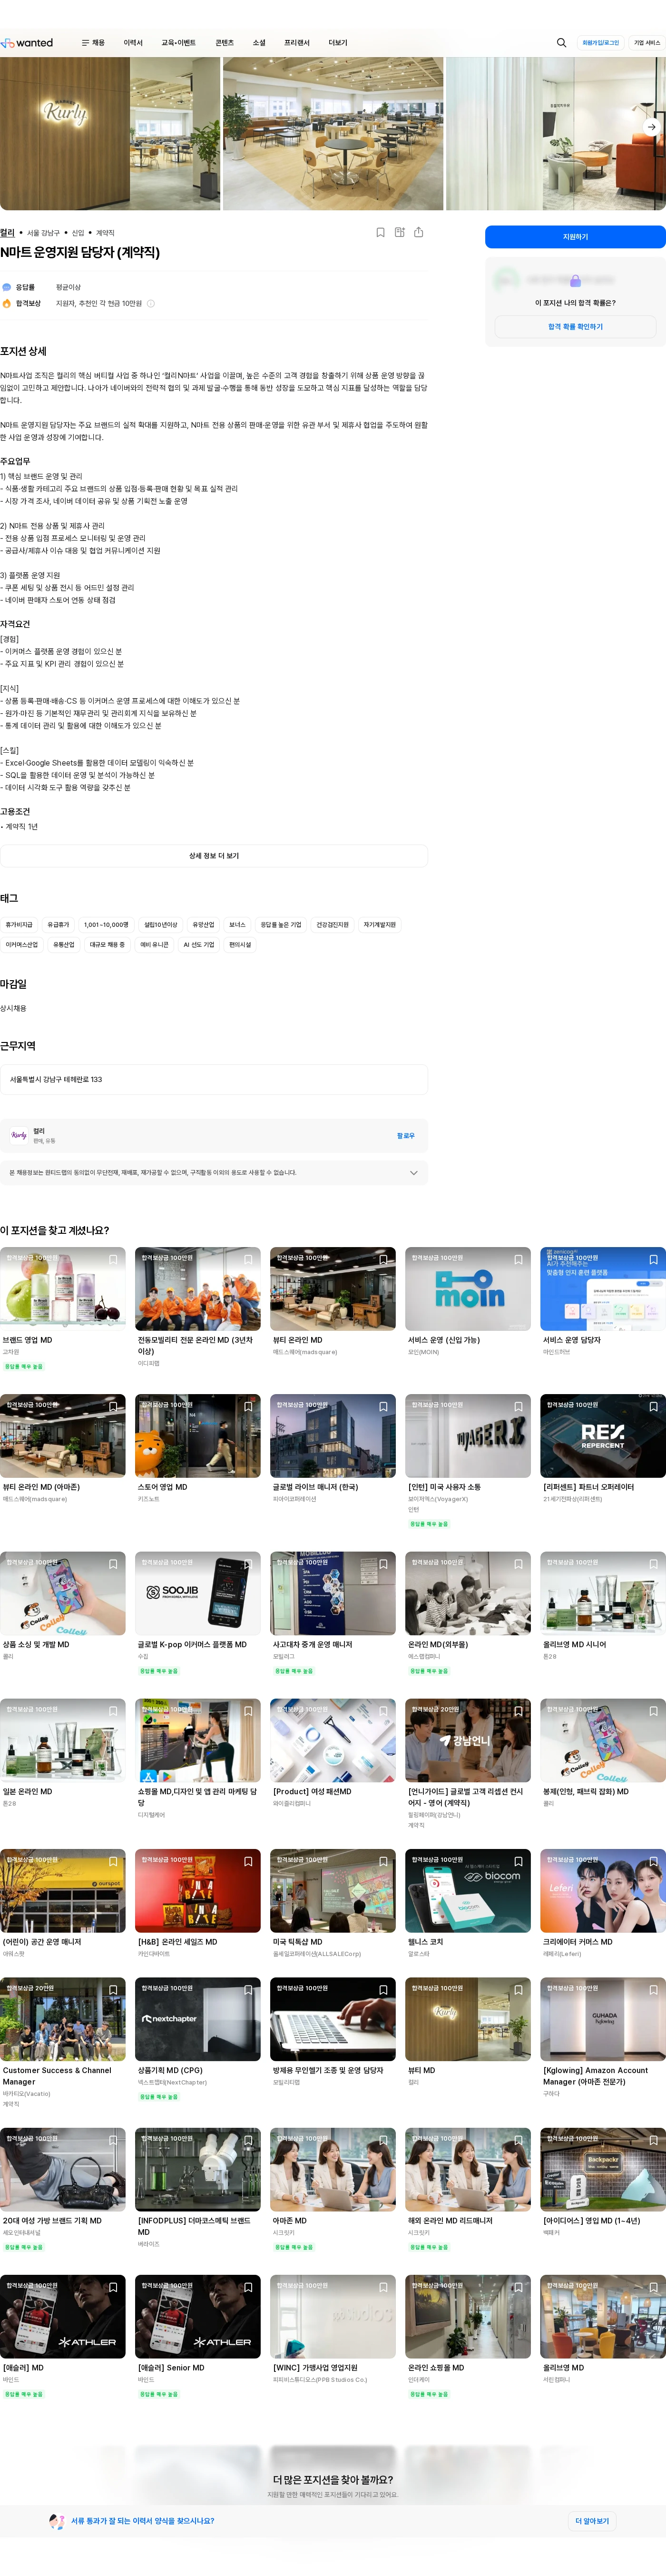Bookmark the 스토어 영업 MD card
The width and height of the screenshot is (666, 2576).
pos(248,1407)
